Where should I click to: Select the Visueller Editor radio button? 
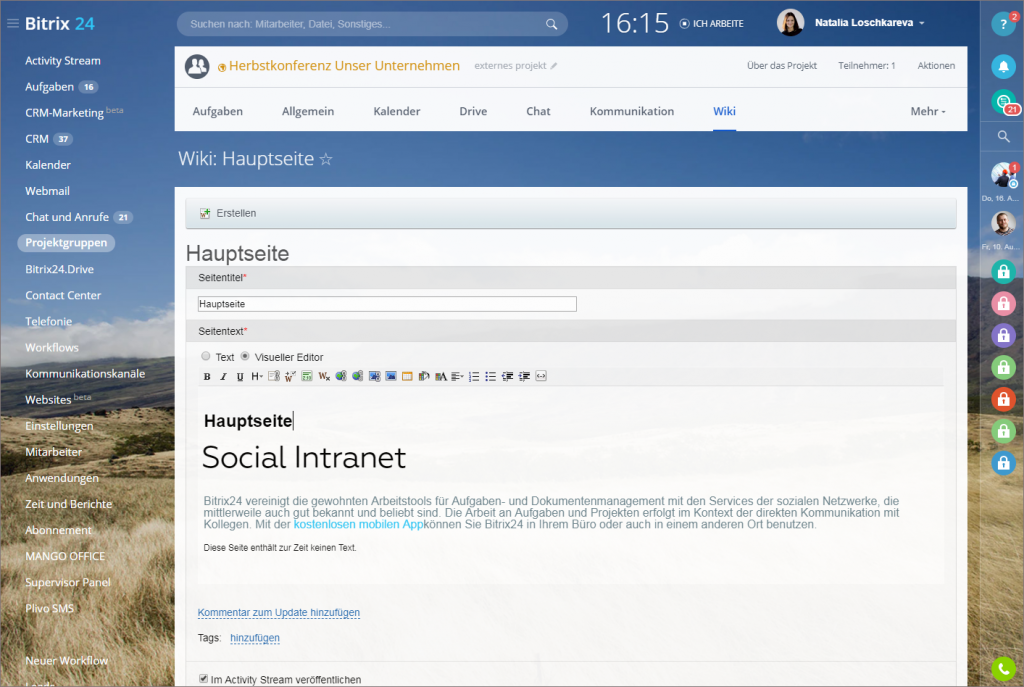(245, 356)
